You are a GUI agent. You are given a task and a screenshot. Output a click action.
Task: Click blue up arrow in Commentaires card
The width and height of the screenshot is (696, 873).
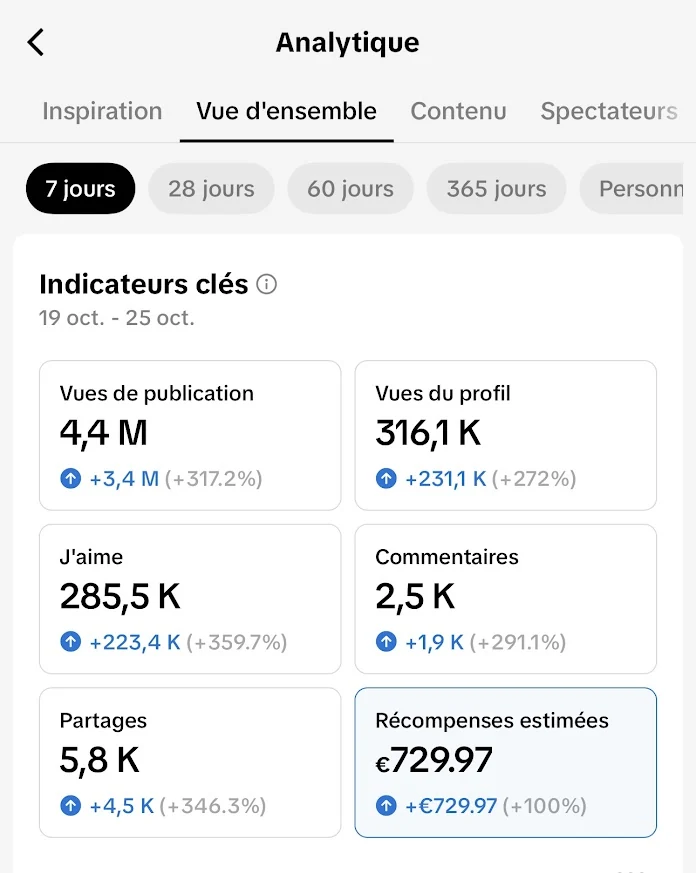[x=386, y=642]
